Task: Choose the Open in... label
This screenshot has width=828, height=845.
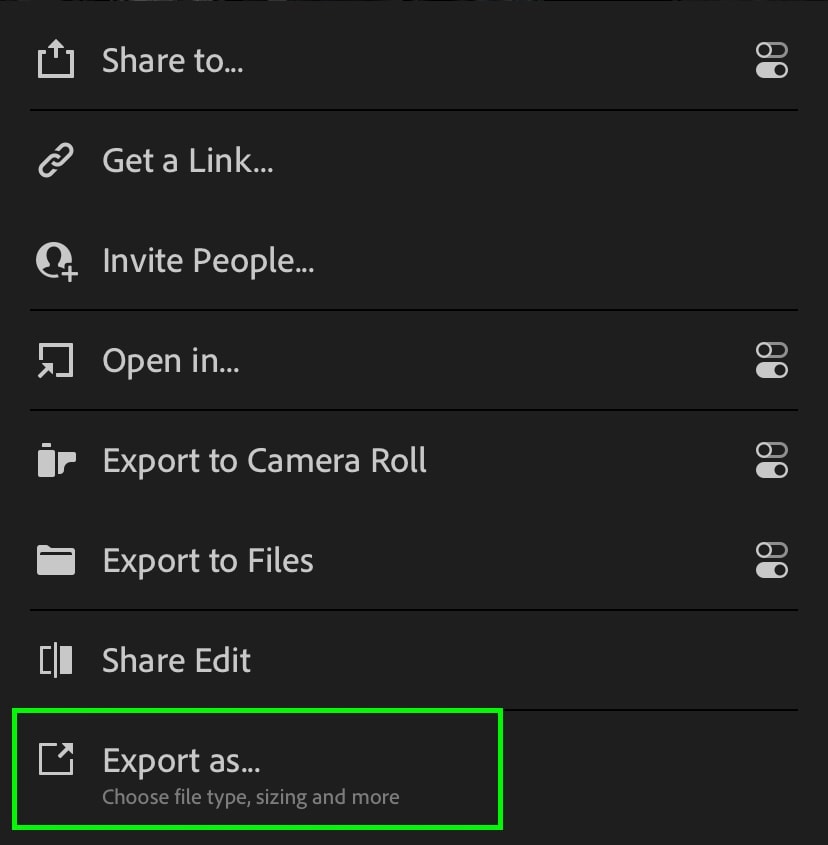Action: pos(171,361)
